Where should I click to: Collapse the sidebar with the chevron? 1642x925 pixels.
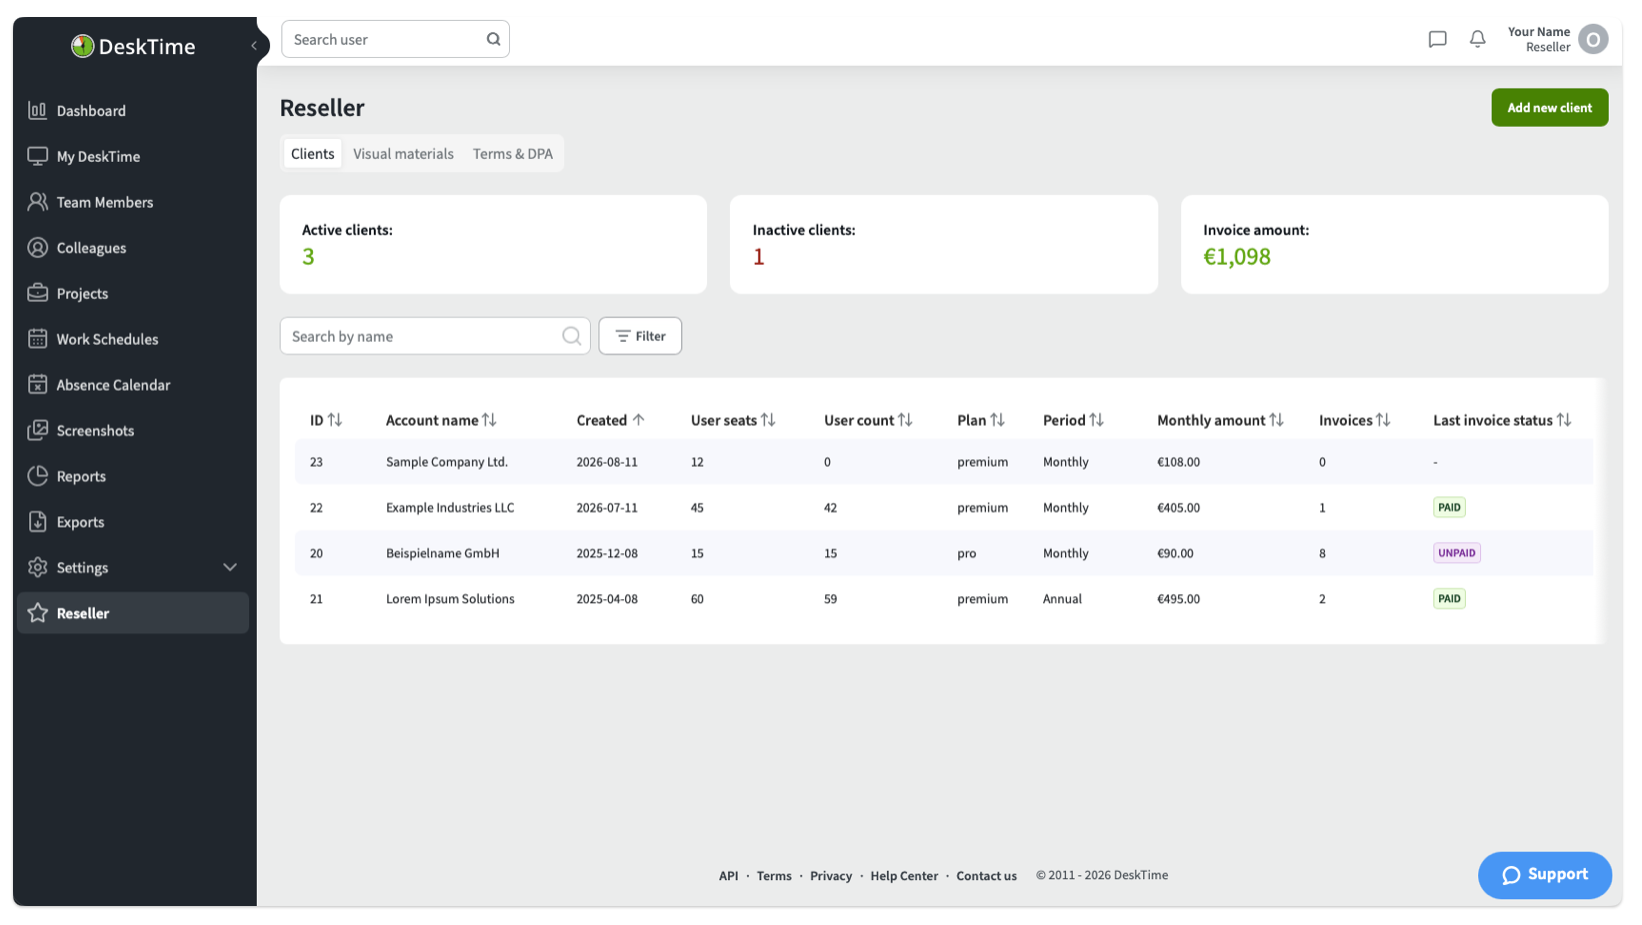[x=254, y=45]
